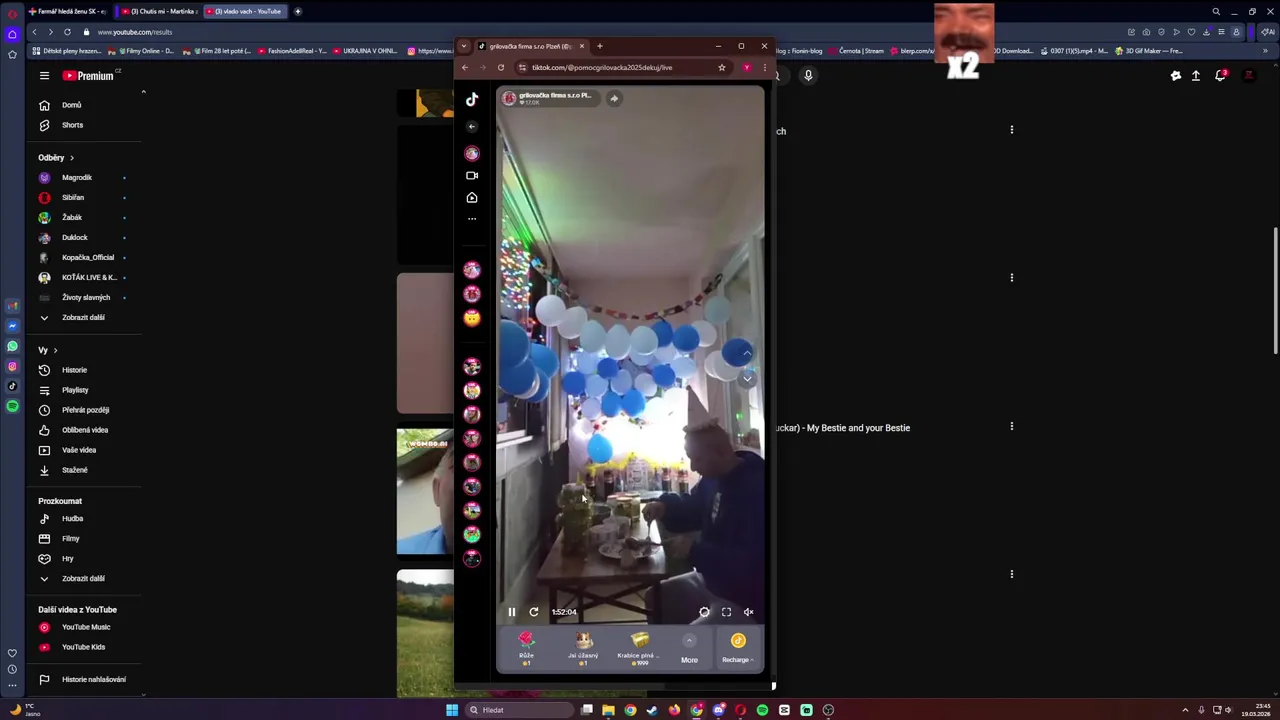Go to the previous live stream with the up arrow
This screenshot has width=1280, height=720.
(x=747, y=353)
